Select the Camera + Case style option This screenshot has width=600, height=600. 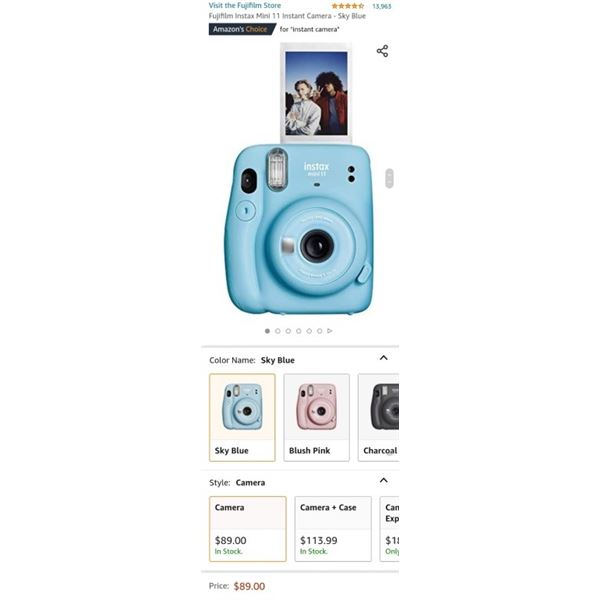pyautogui.click(x=333, y=529)
